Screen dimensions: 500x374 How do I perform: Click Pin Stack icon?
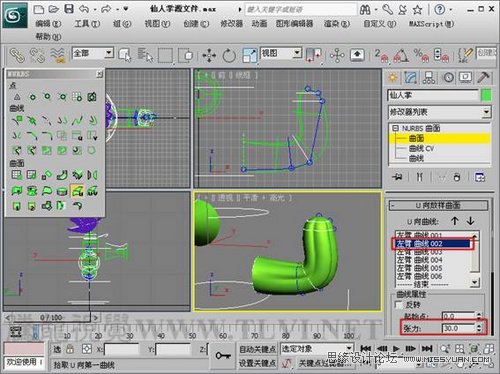pyautogui.click(x=397, y=177)
